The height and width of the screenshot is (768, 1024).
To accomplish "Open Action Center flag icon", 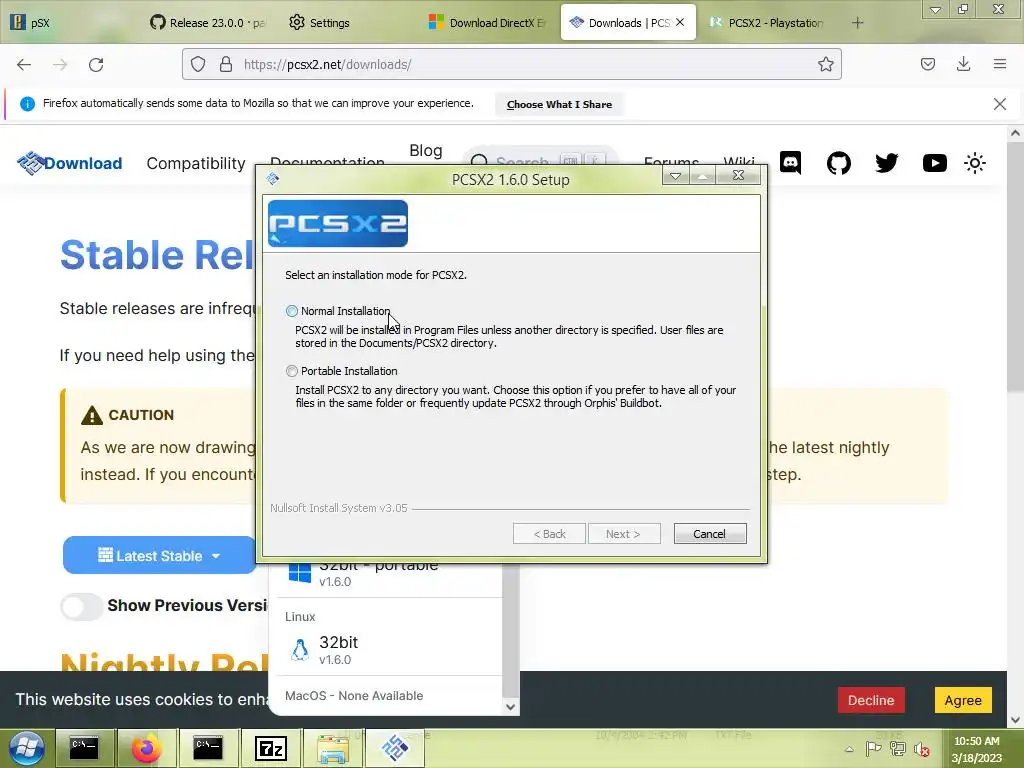I will point(873,749).
